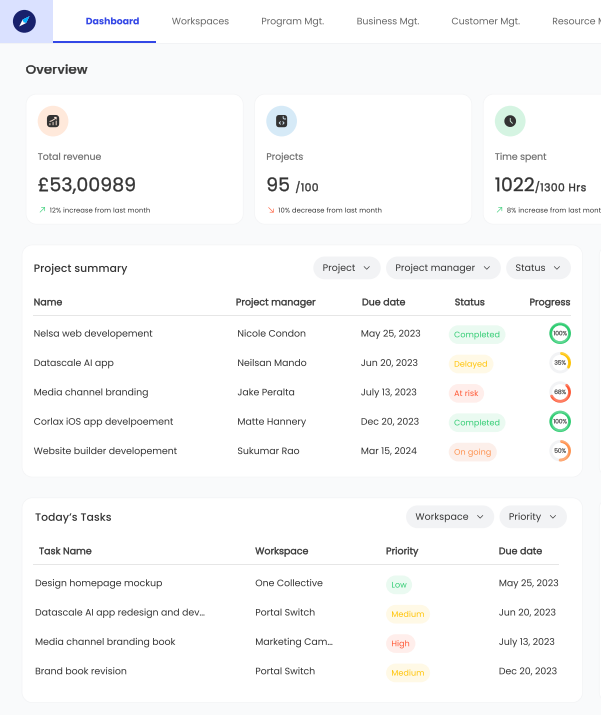Click the Task Name column header
601x715 pixels.
[65, 551]
